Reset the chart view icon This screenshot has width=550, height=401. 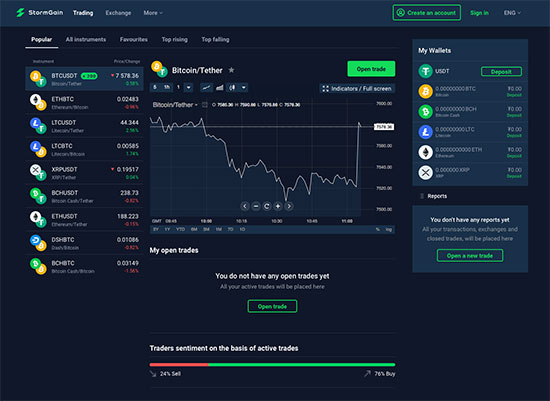pyautogui.click(x=267, y=206)
